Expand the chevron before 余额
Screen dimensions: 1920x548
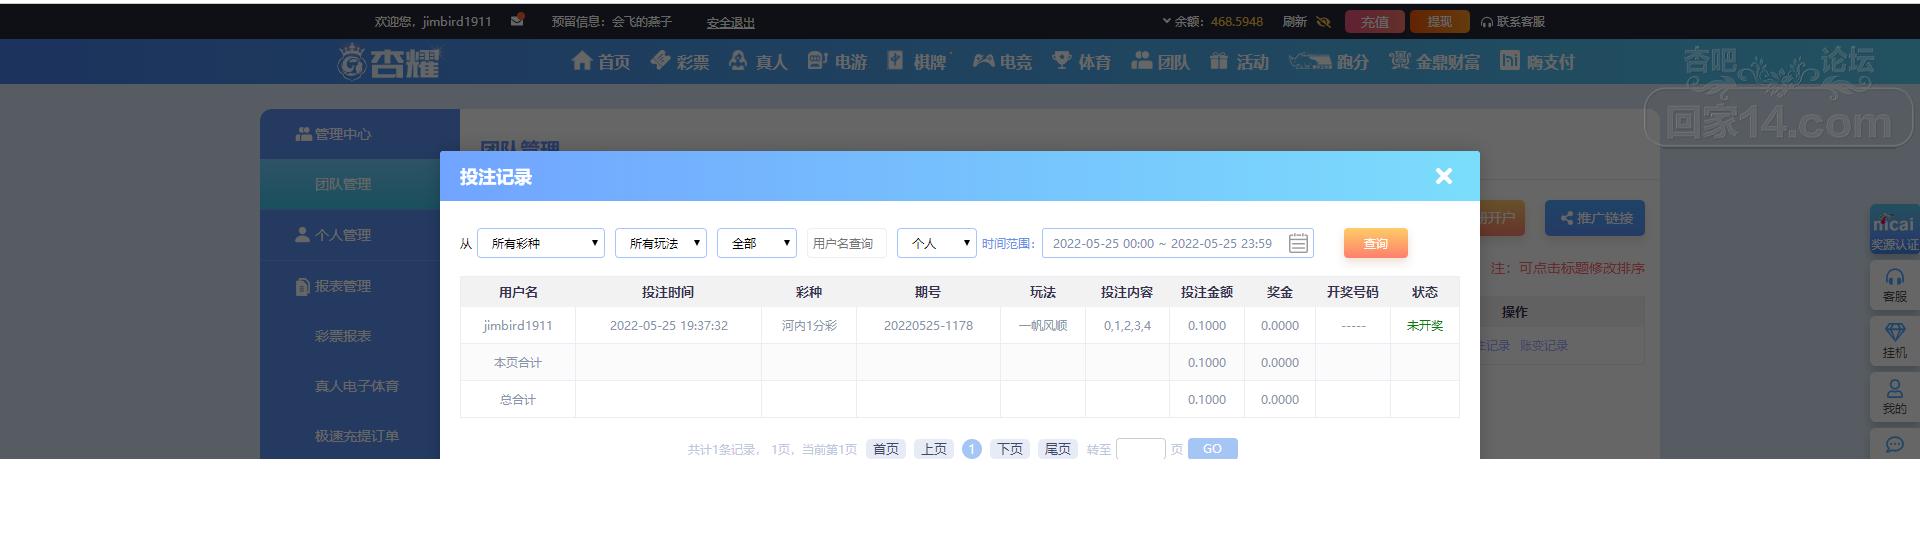point(1166,21)
